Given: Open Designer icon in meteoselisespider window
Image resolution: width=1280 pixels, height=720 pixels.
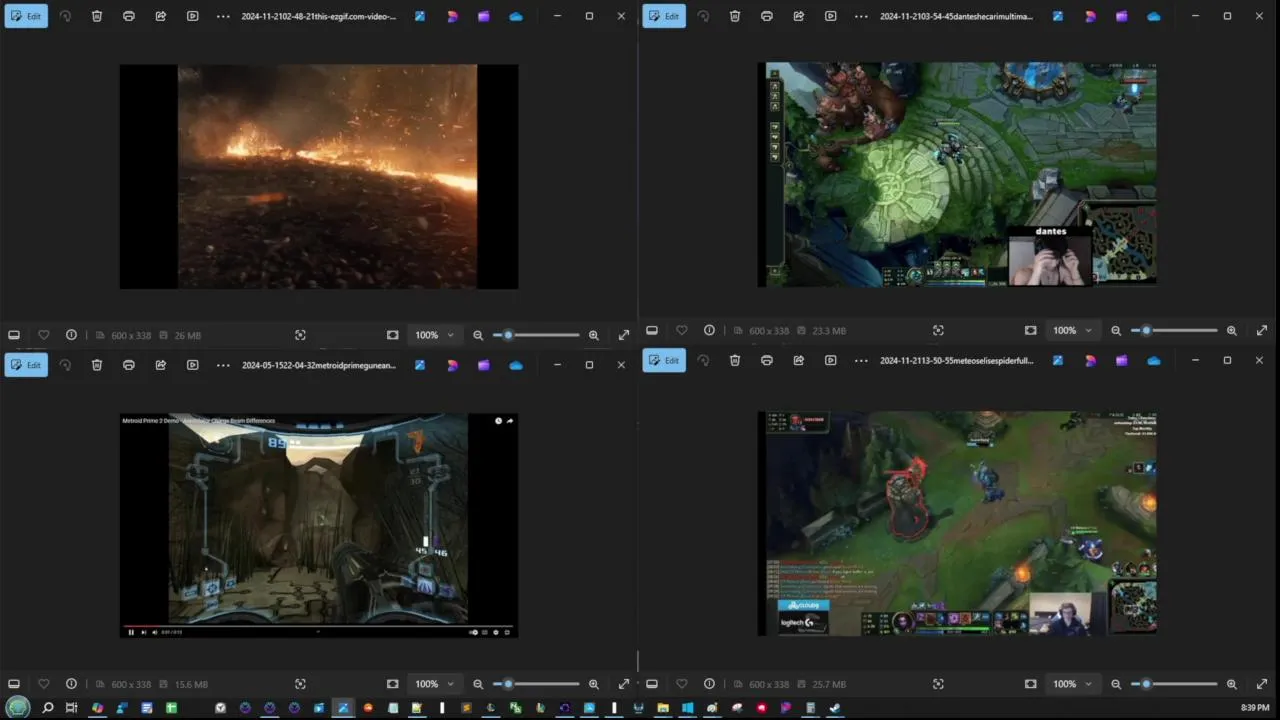Looking at the screenshot, I should click(x=1090, y=360).
